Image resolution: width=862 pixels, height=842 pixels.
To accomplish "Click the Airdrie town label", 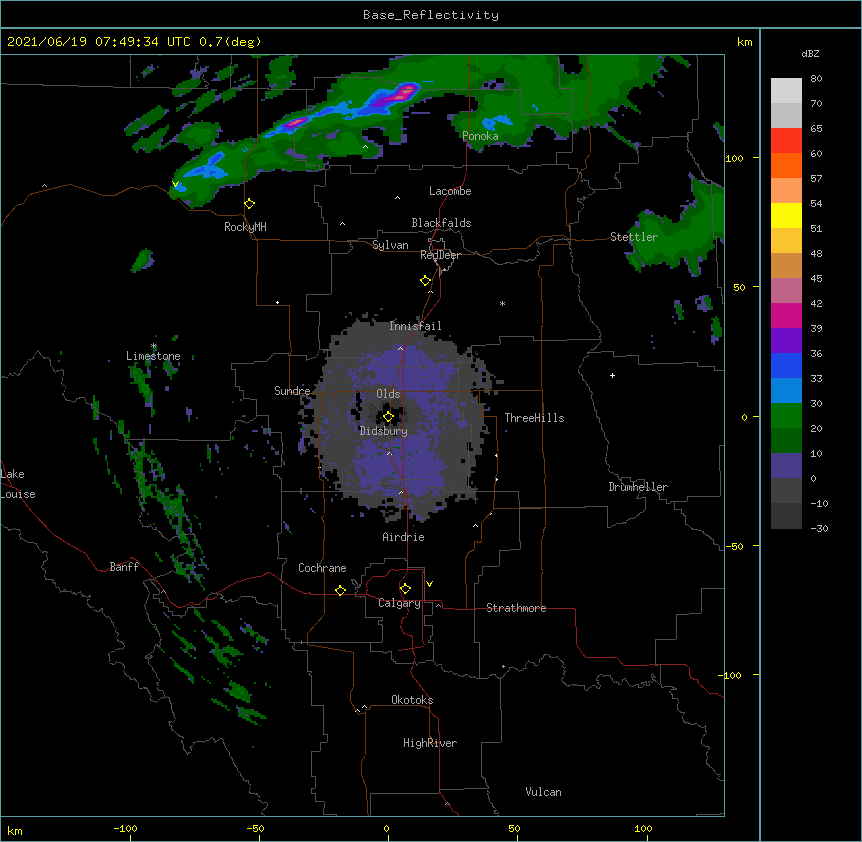I will 403,537.
